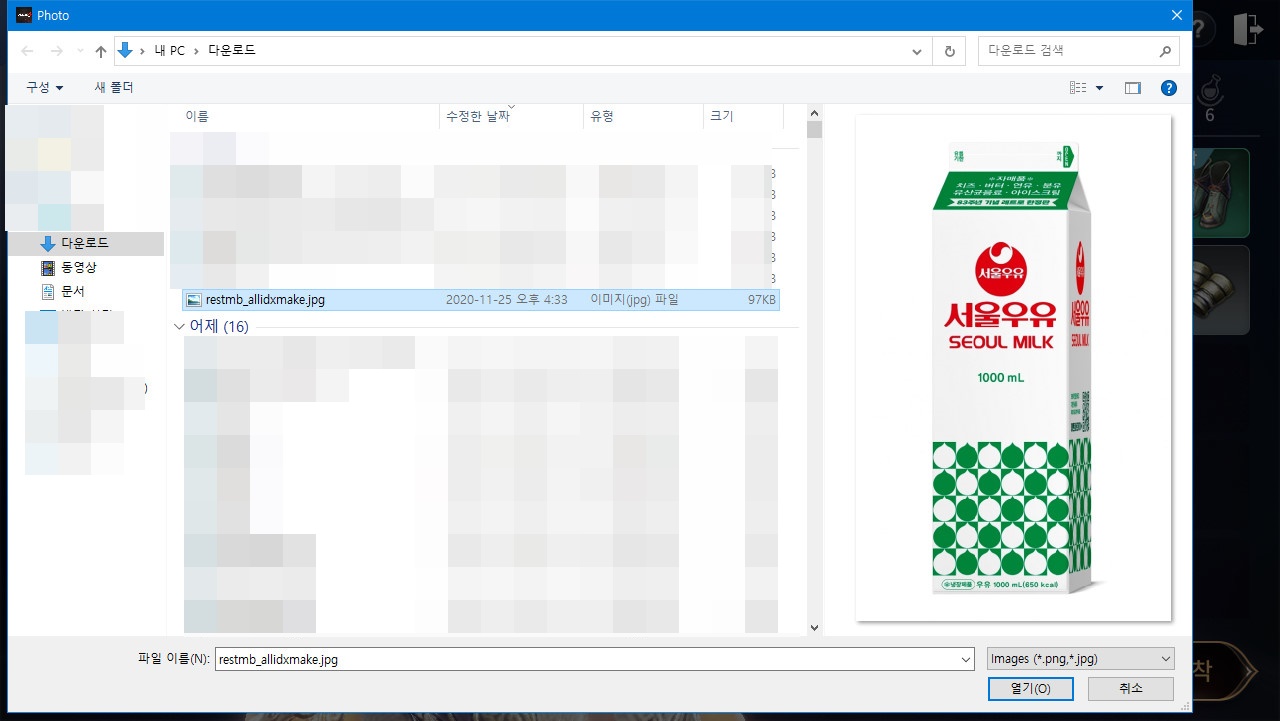Select 문서 in the navigation pane
This screenshot has height=721, width=1280.
(x=73, y=292)
